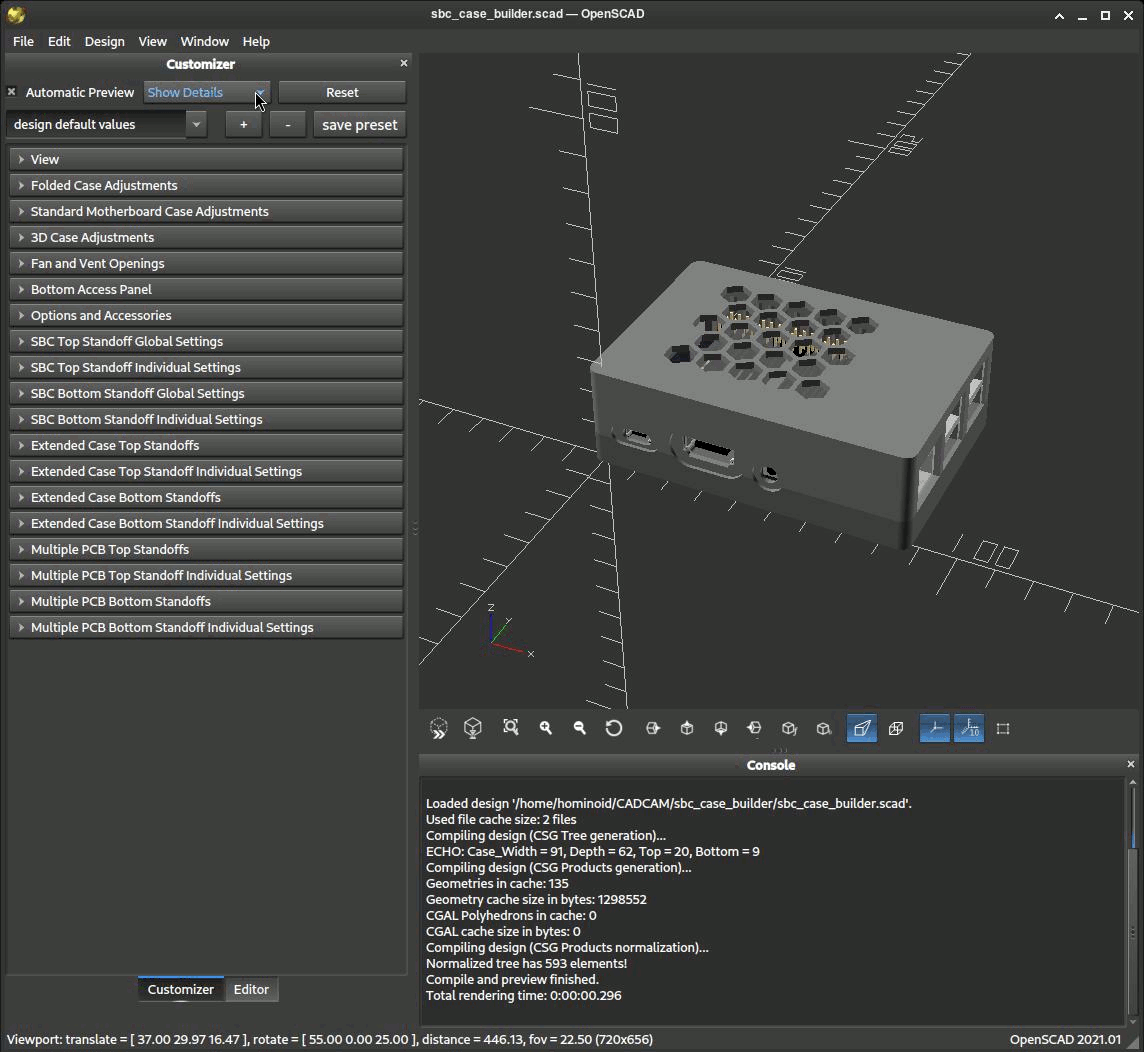This screenshot has width=1144, height=1052.
Task: Open the Show Details dropdown
Action: [x=206, y=92]
